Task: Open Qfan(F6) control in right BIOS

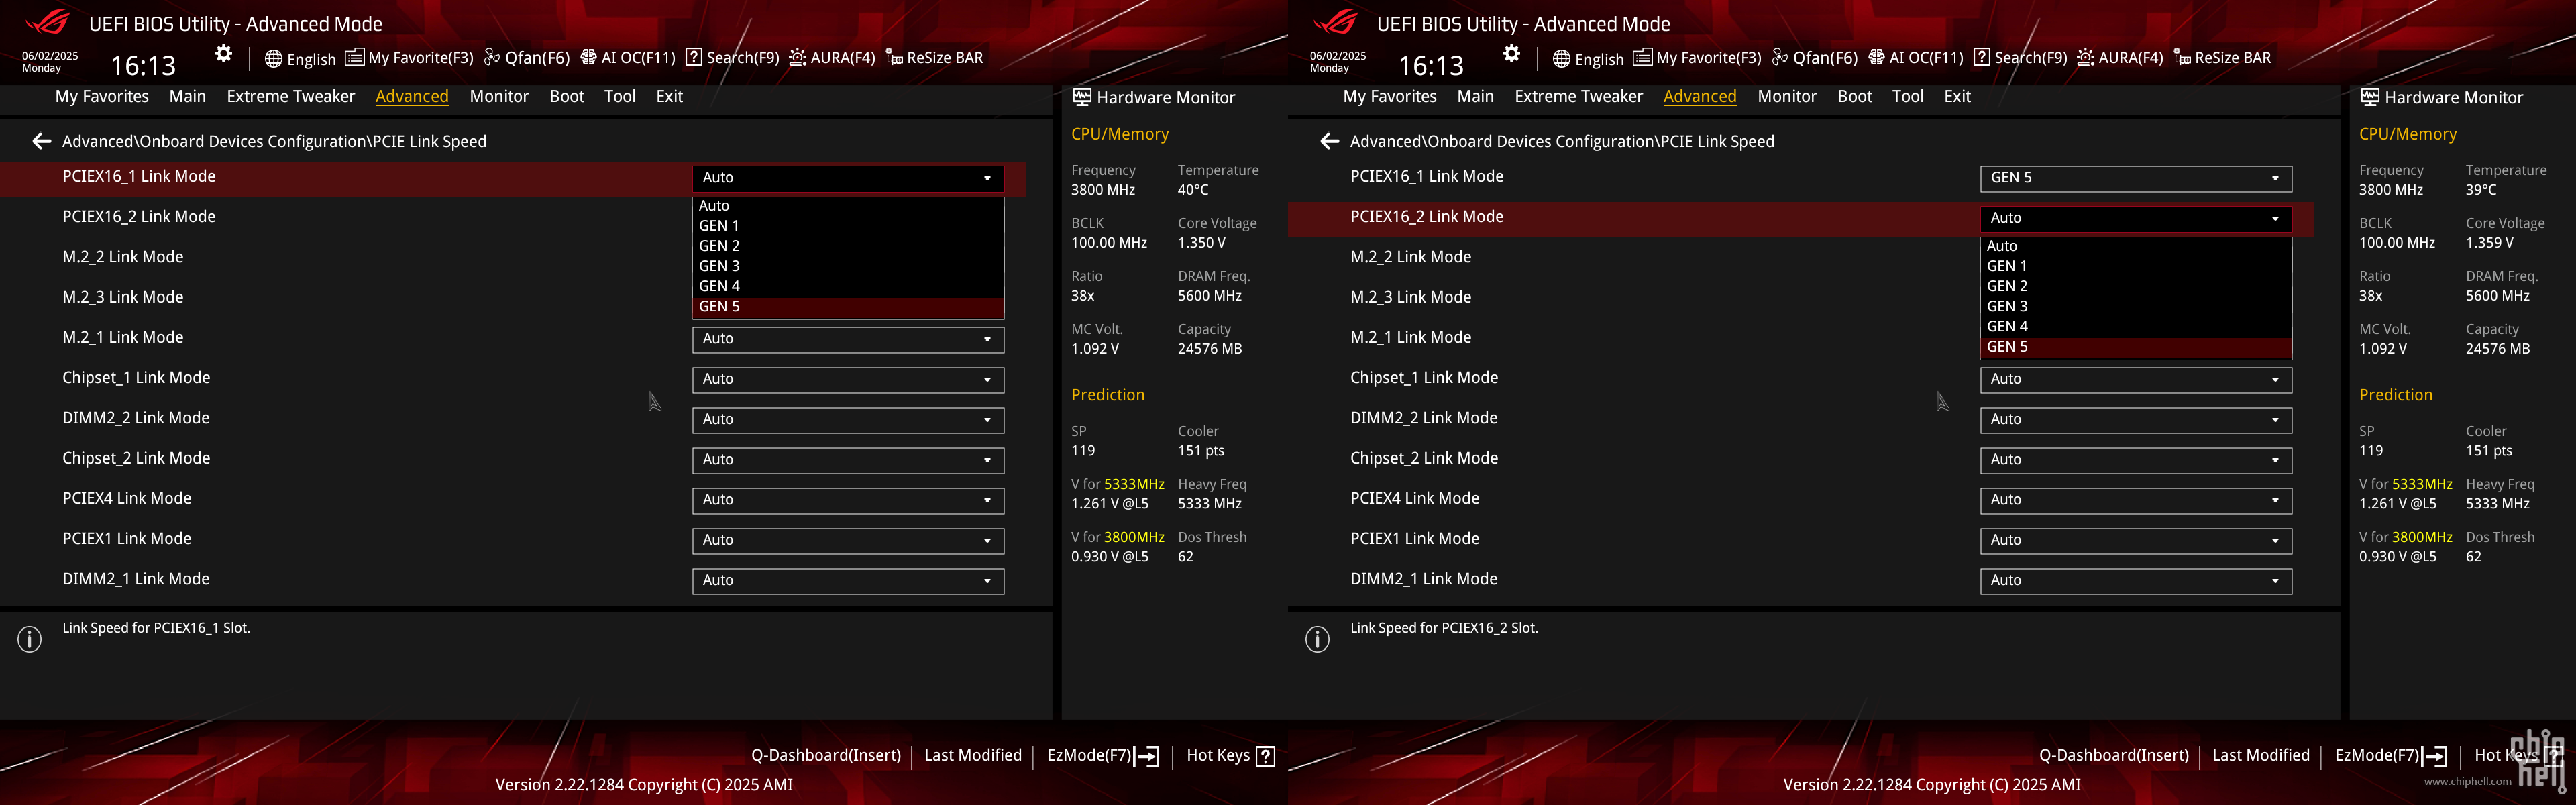Action: (1815, 58)
